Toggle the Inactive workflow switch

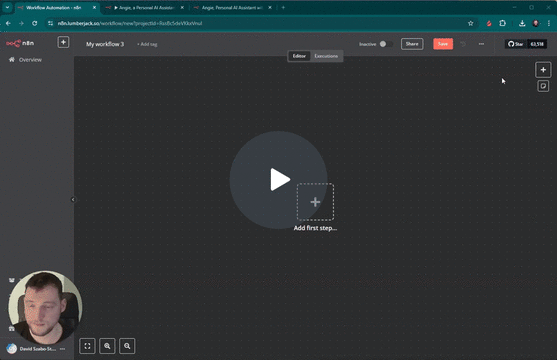386,44
